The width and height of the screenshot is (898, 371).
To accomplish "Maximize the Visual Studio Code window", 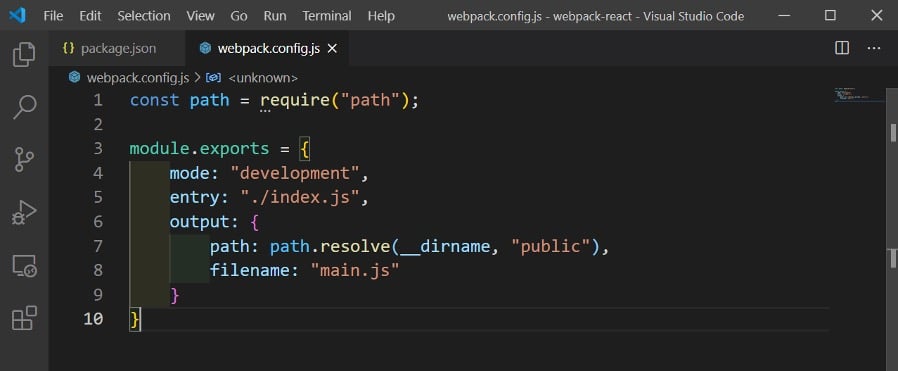I will [830, 15].
